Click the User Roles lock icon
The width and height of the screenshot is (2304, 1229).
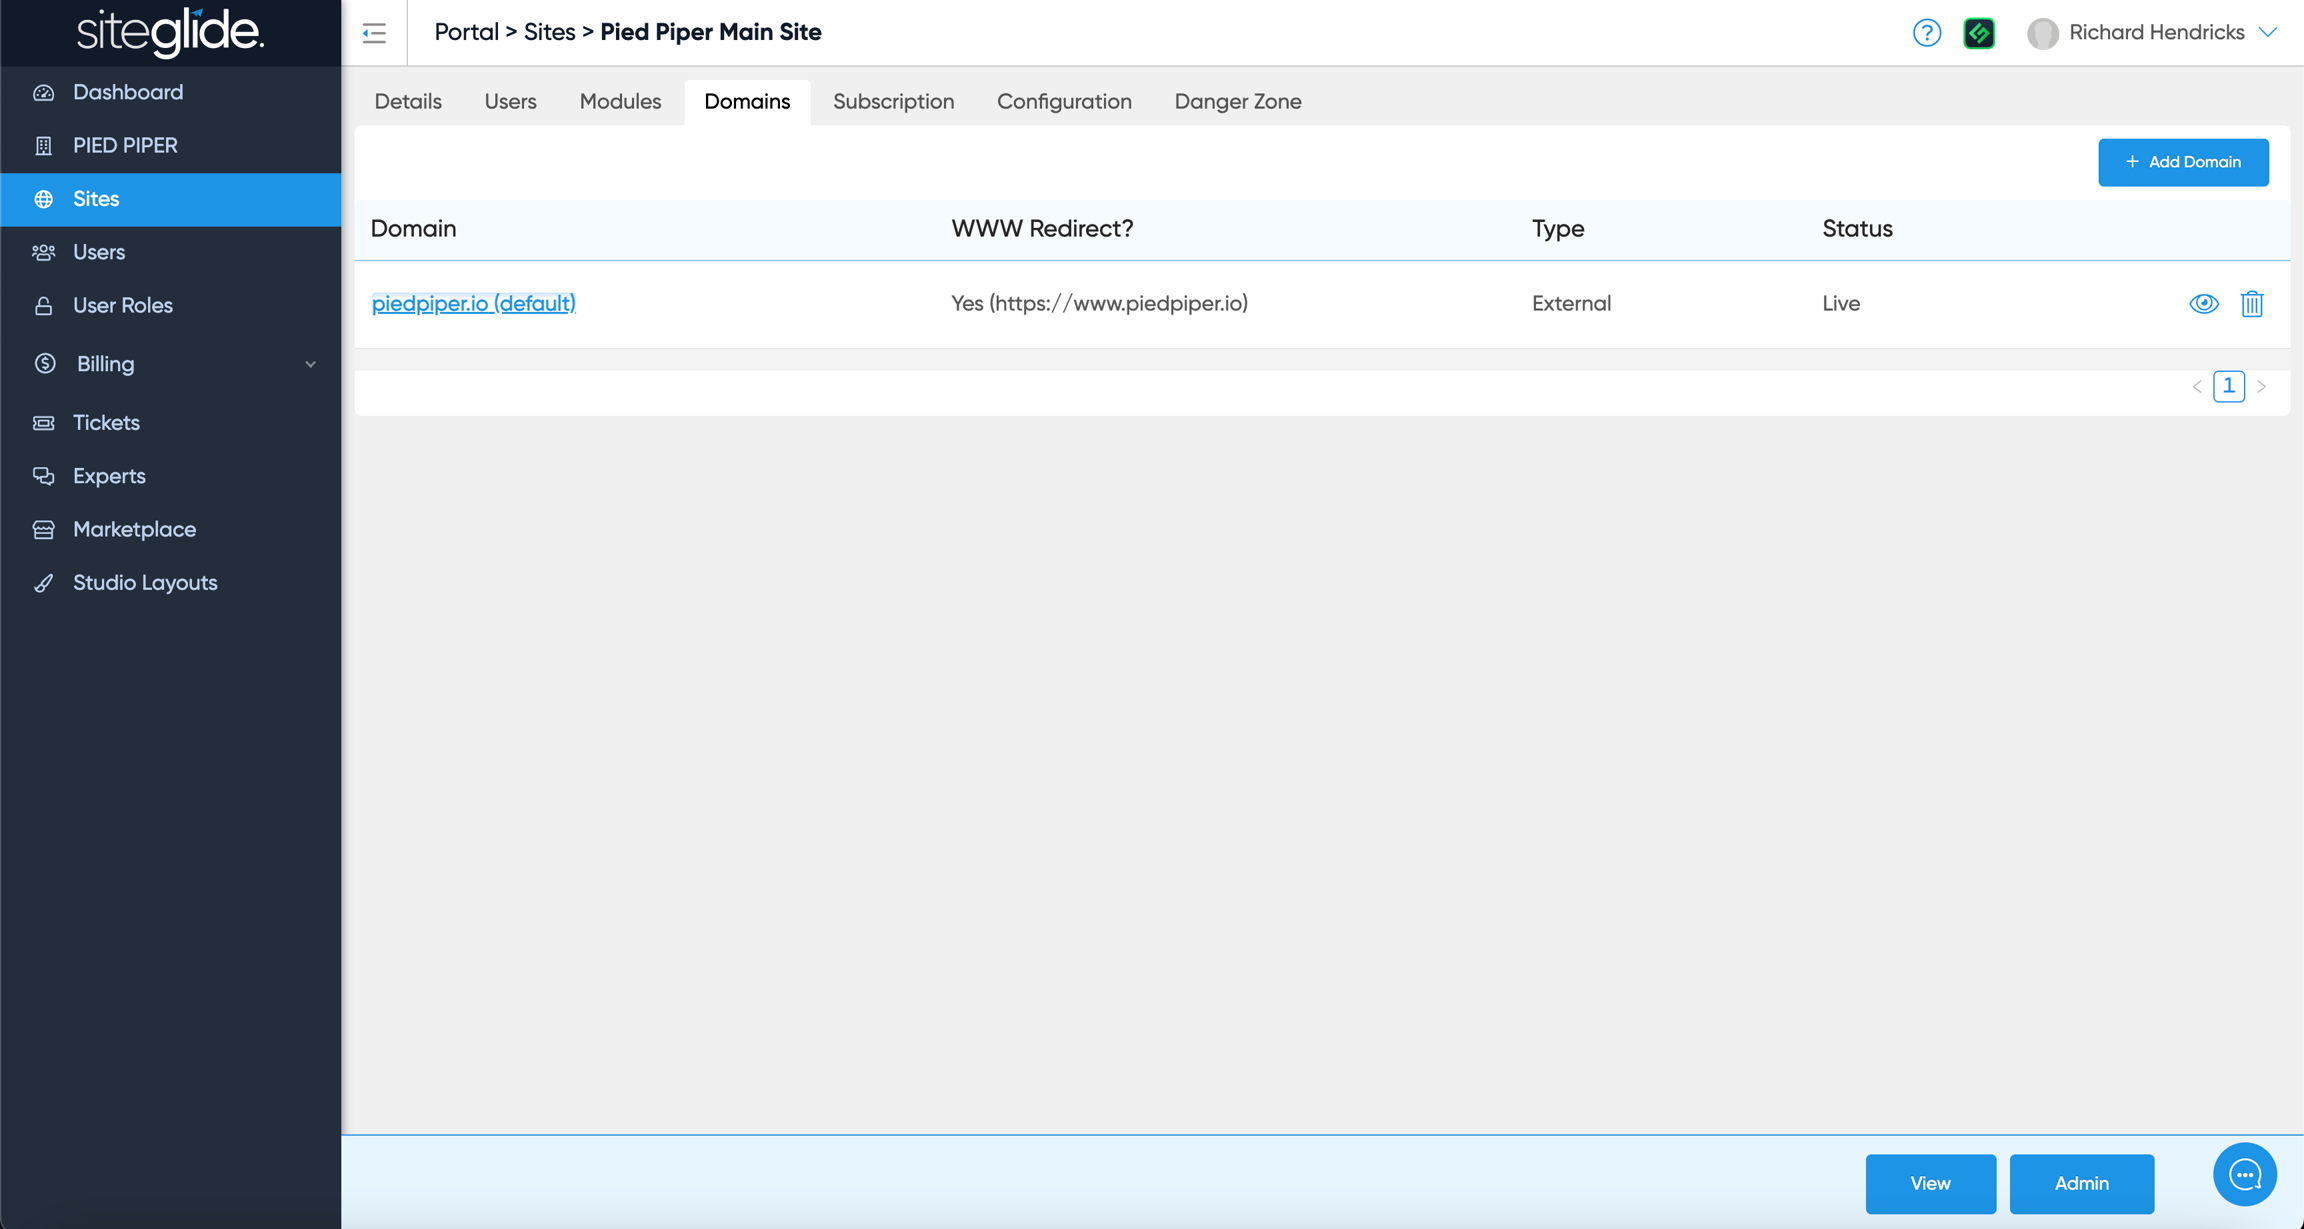coord(44,306)
